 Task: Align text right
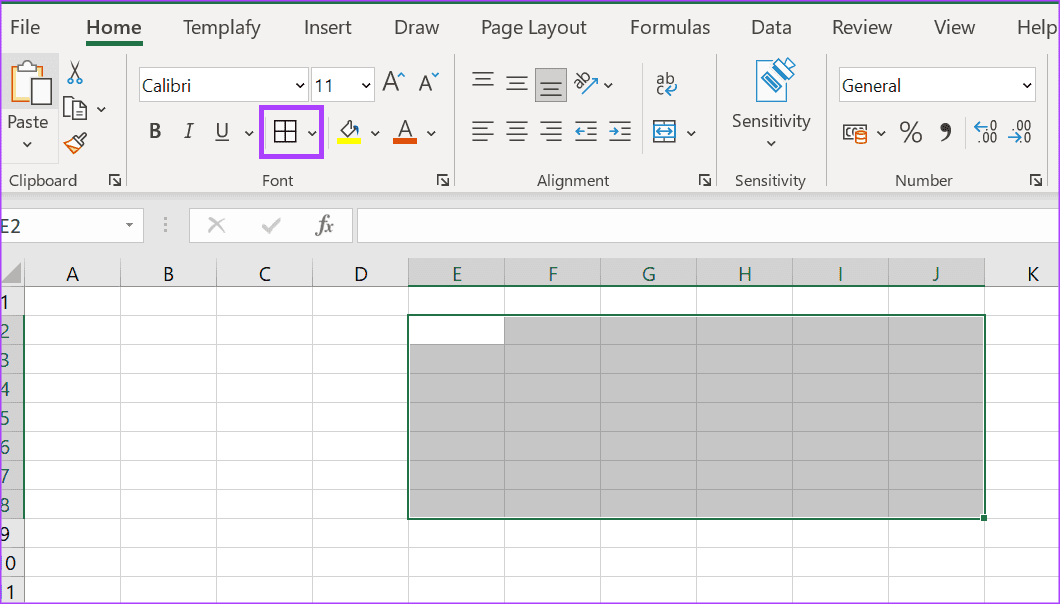[552, 131]
